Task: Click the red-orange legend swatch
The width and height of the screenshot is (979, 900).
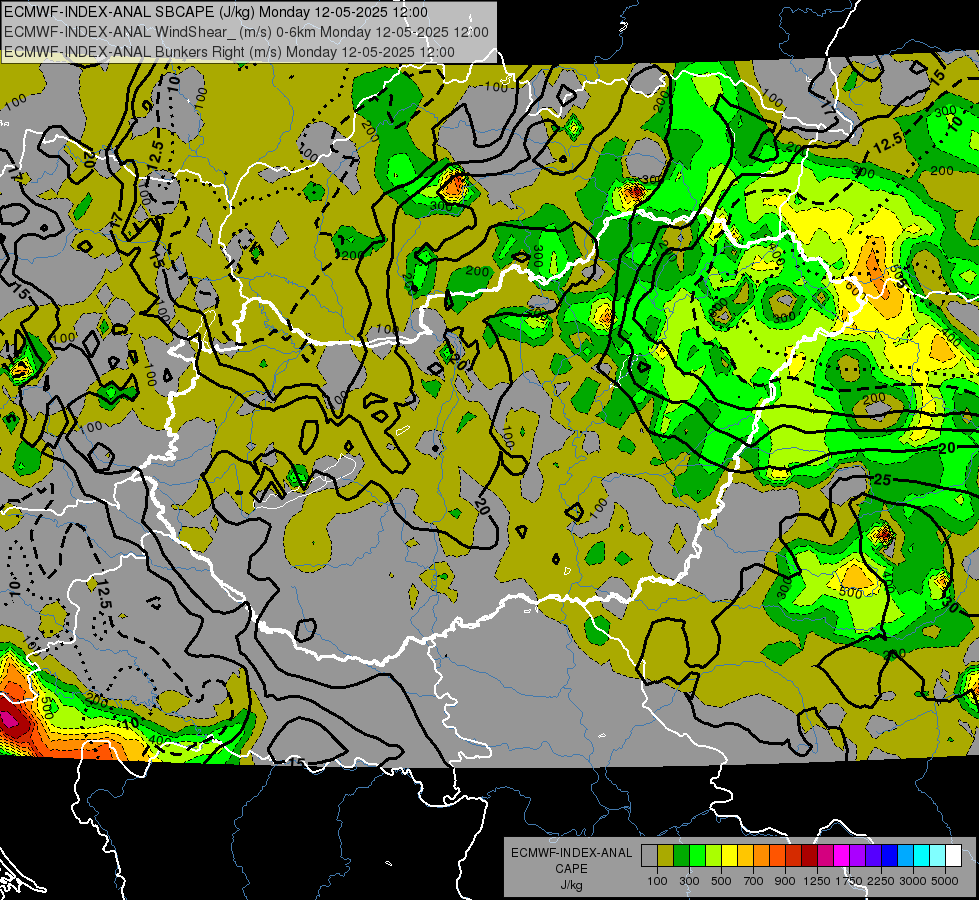Action: coord(777,856)
